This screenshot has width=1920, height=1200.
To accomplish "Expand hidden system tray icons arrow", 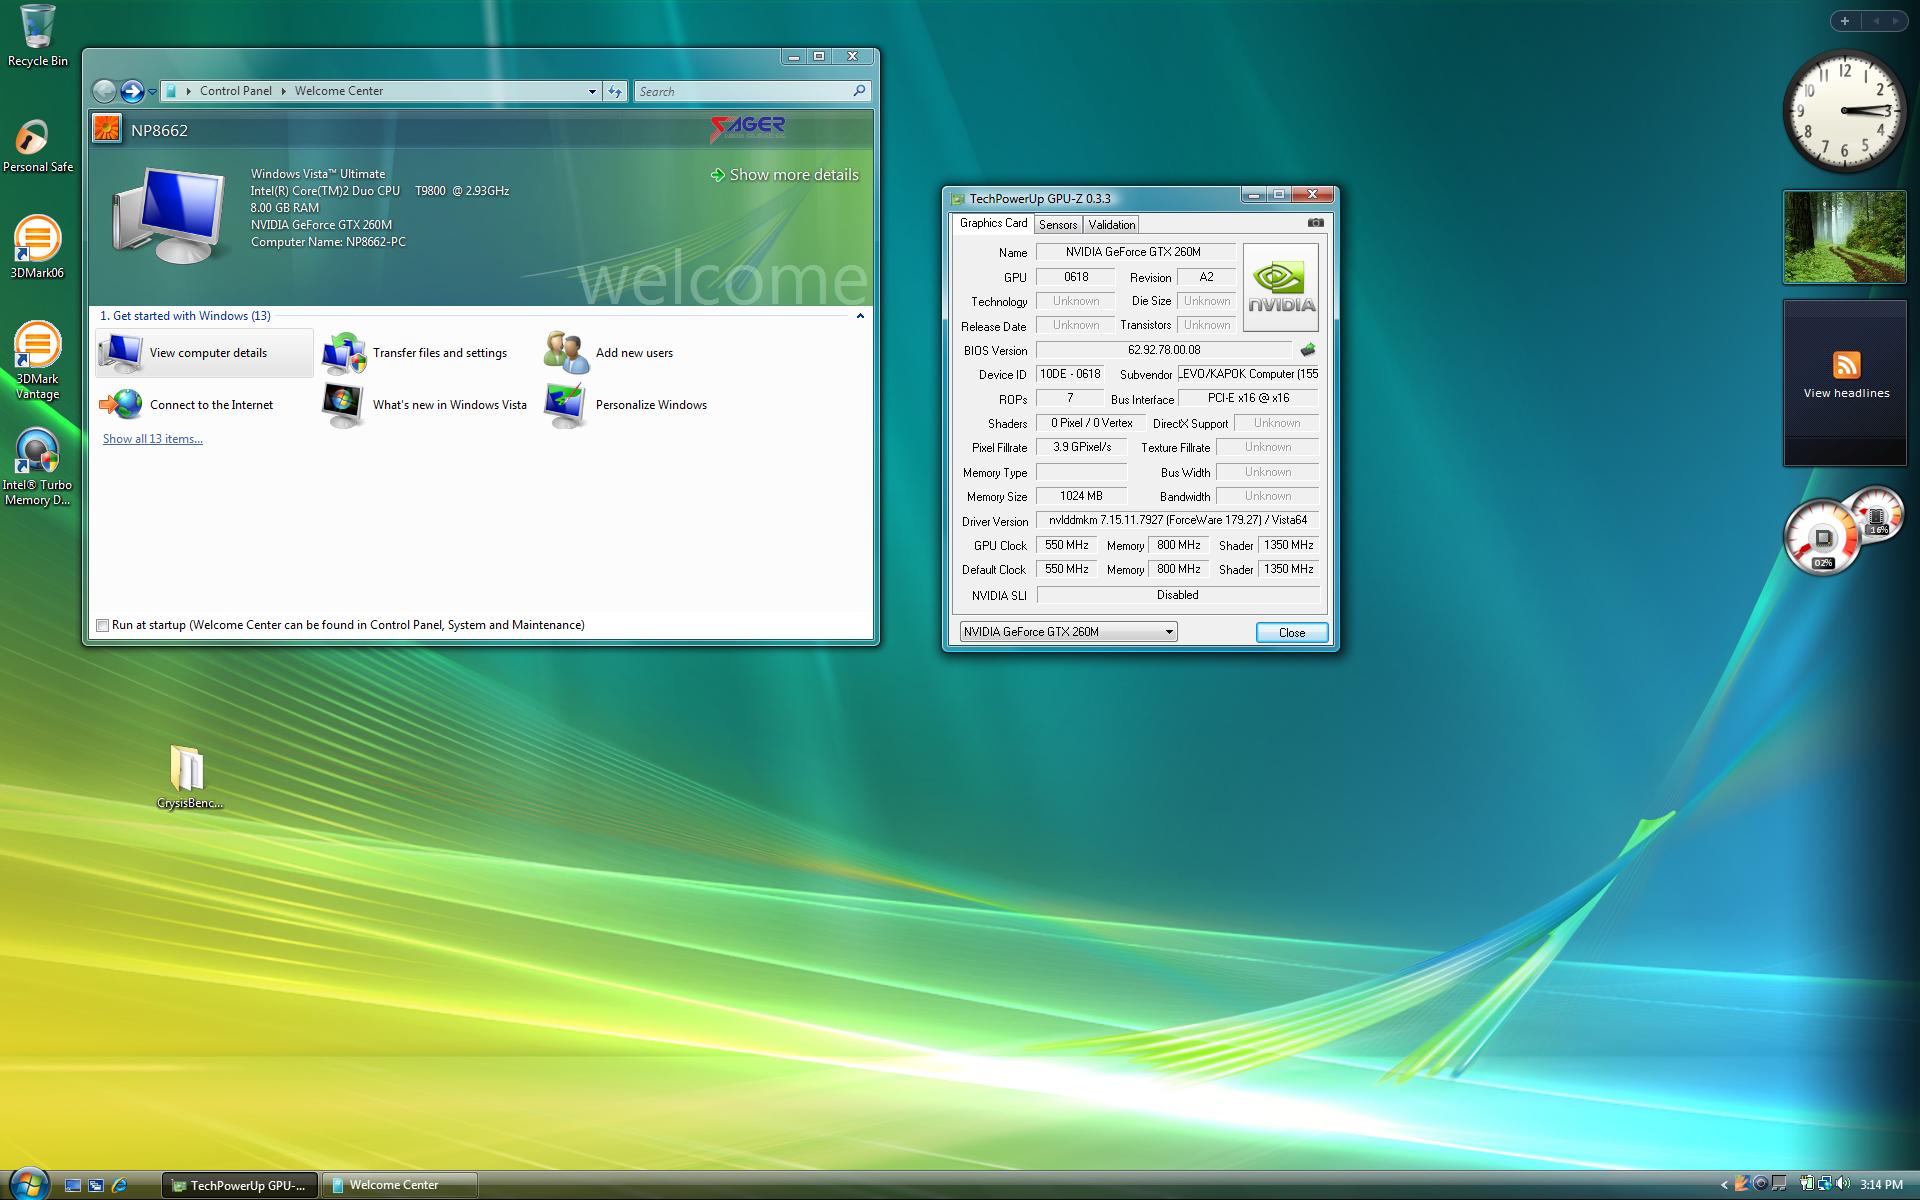I will pos(1723,1185).
